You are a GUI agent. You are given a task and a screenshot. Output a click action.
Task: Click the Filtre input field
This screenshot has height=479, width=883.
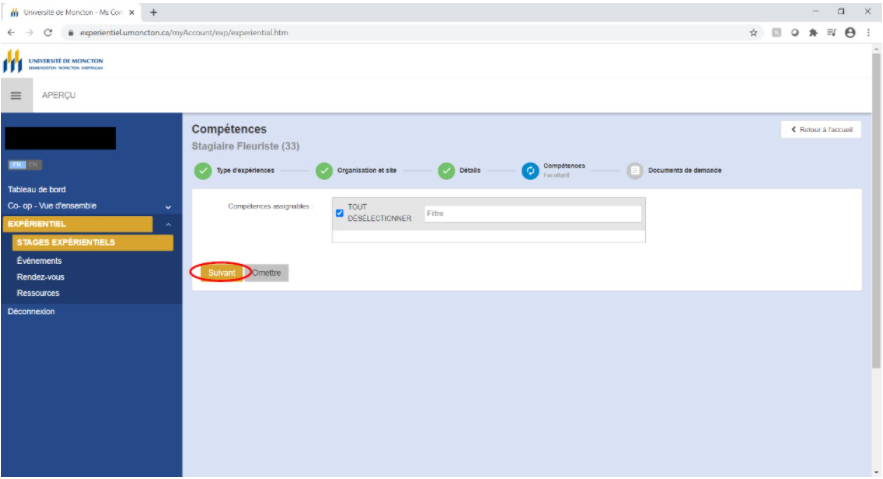[x=533, y=214]
